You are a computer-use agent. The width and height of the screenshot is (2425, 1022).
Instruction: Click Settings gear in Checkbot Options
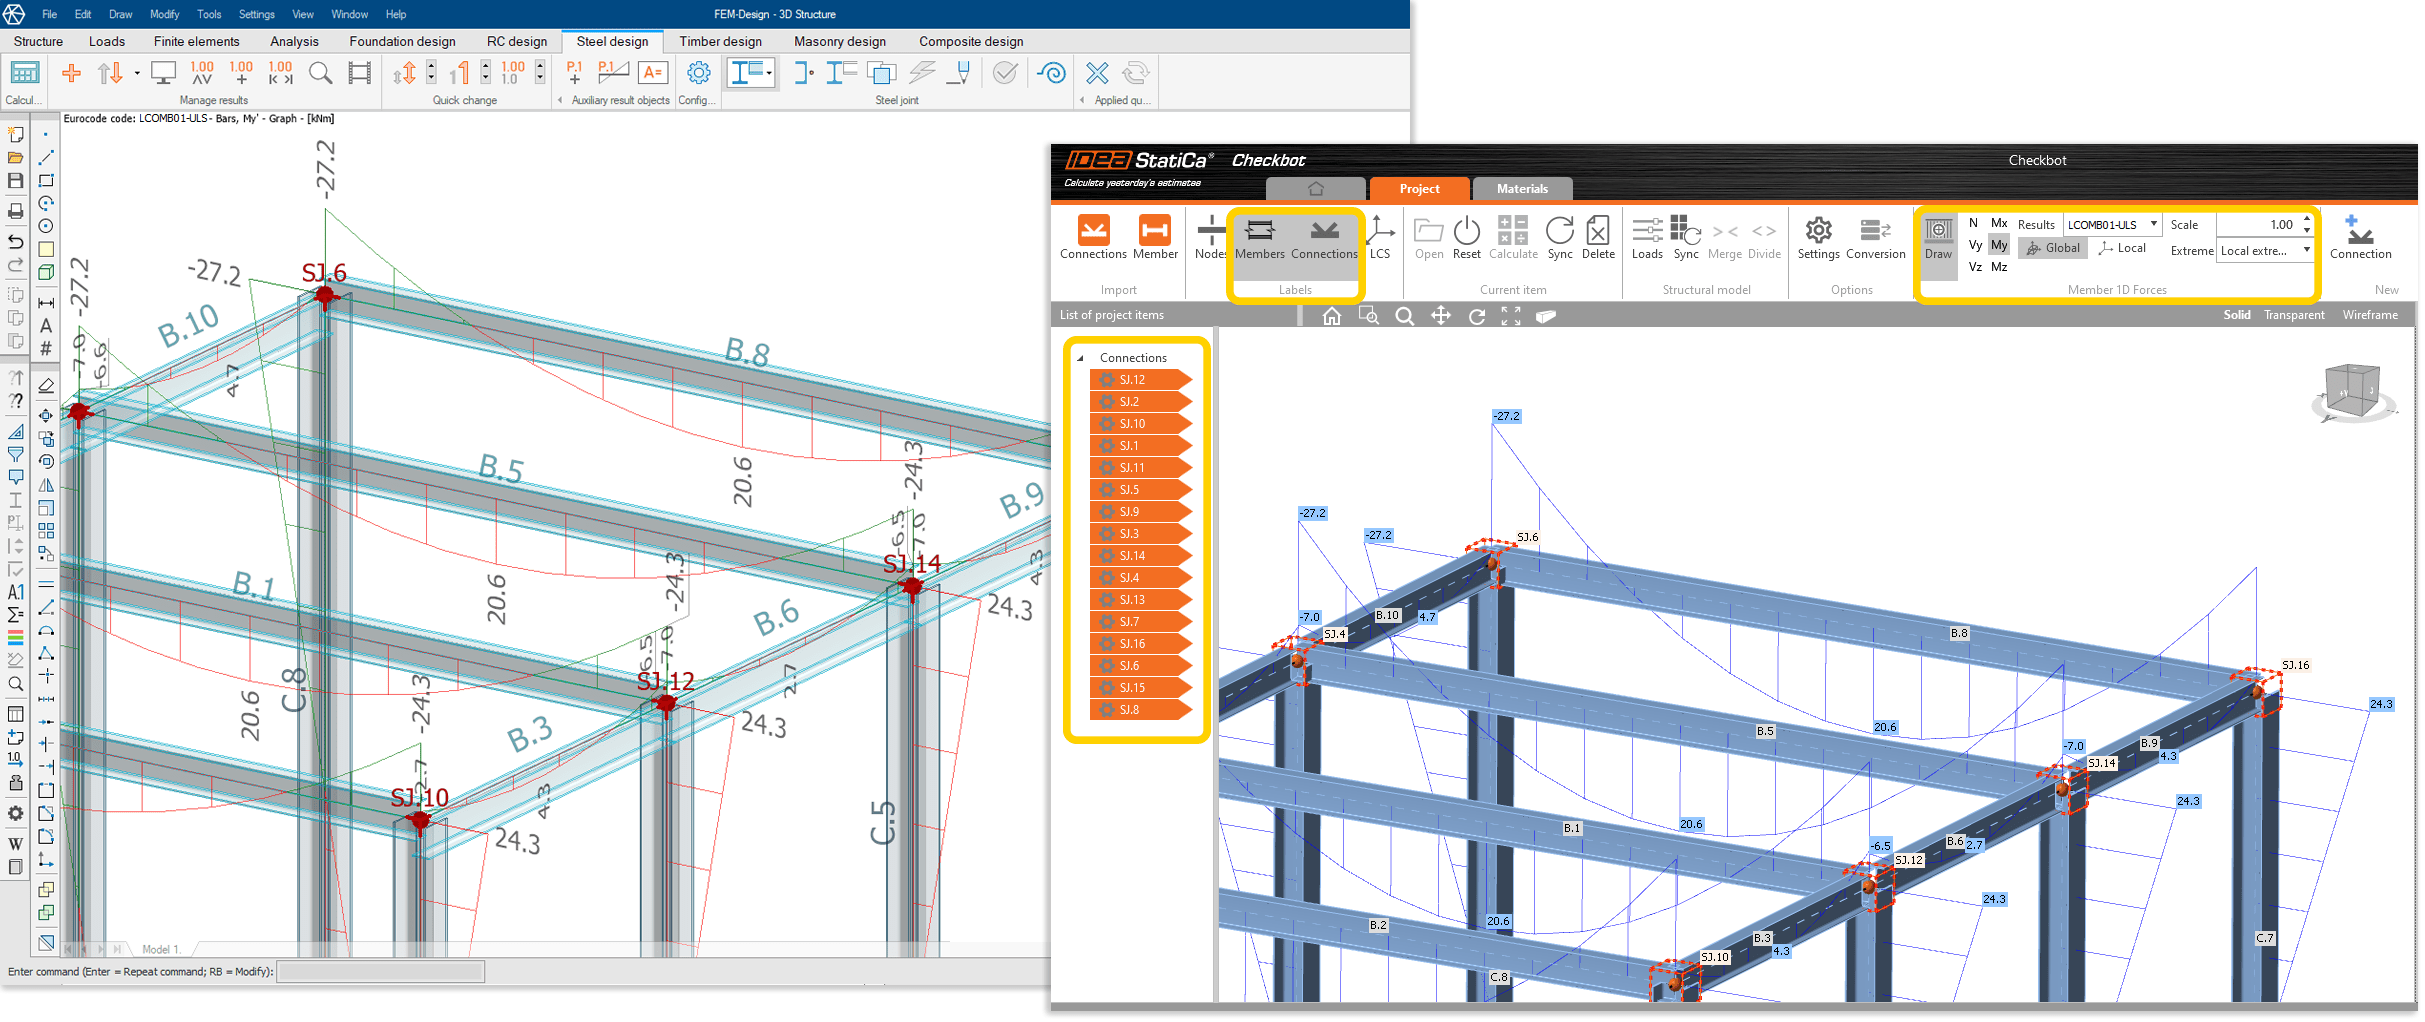[1818, 231]
